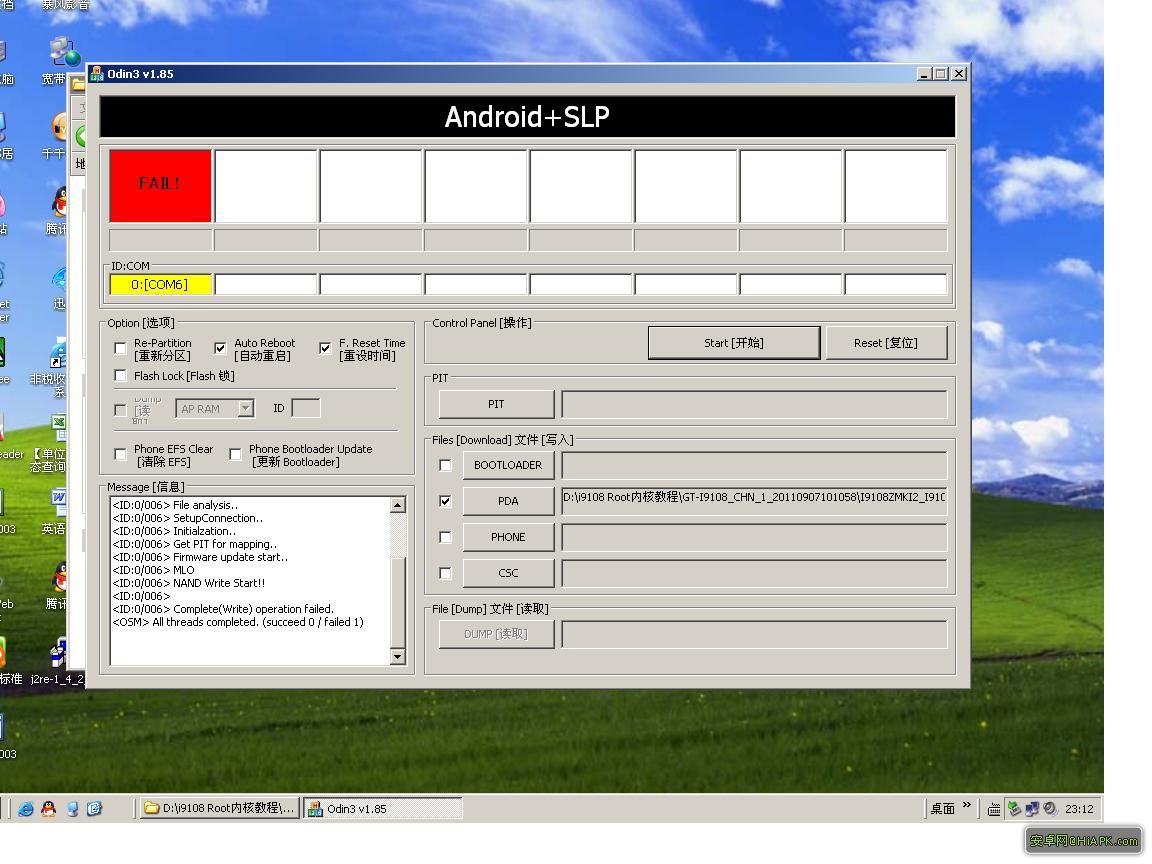Viewport: 1152px width, 864px height.
Task: Click the keyboard input tray icon
Action: pos(994,810)
